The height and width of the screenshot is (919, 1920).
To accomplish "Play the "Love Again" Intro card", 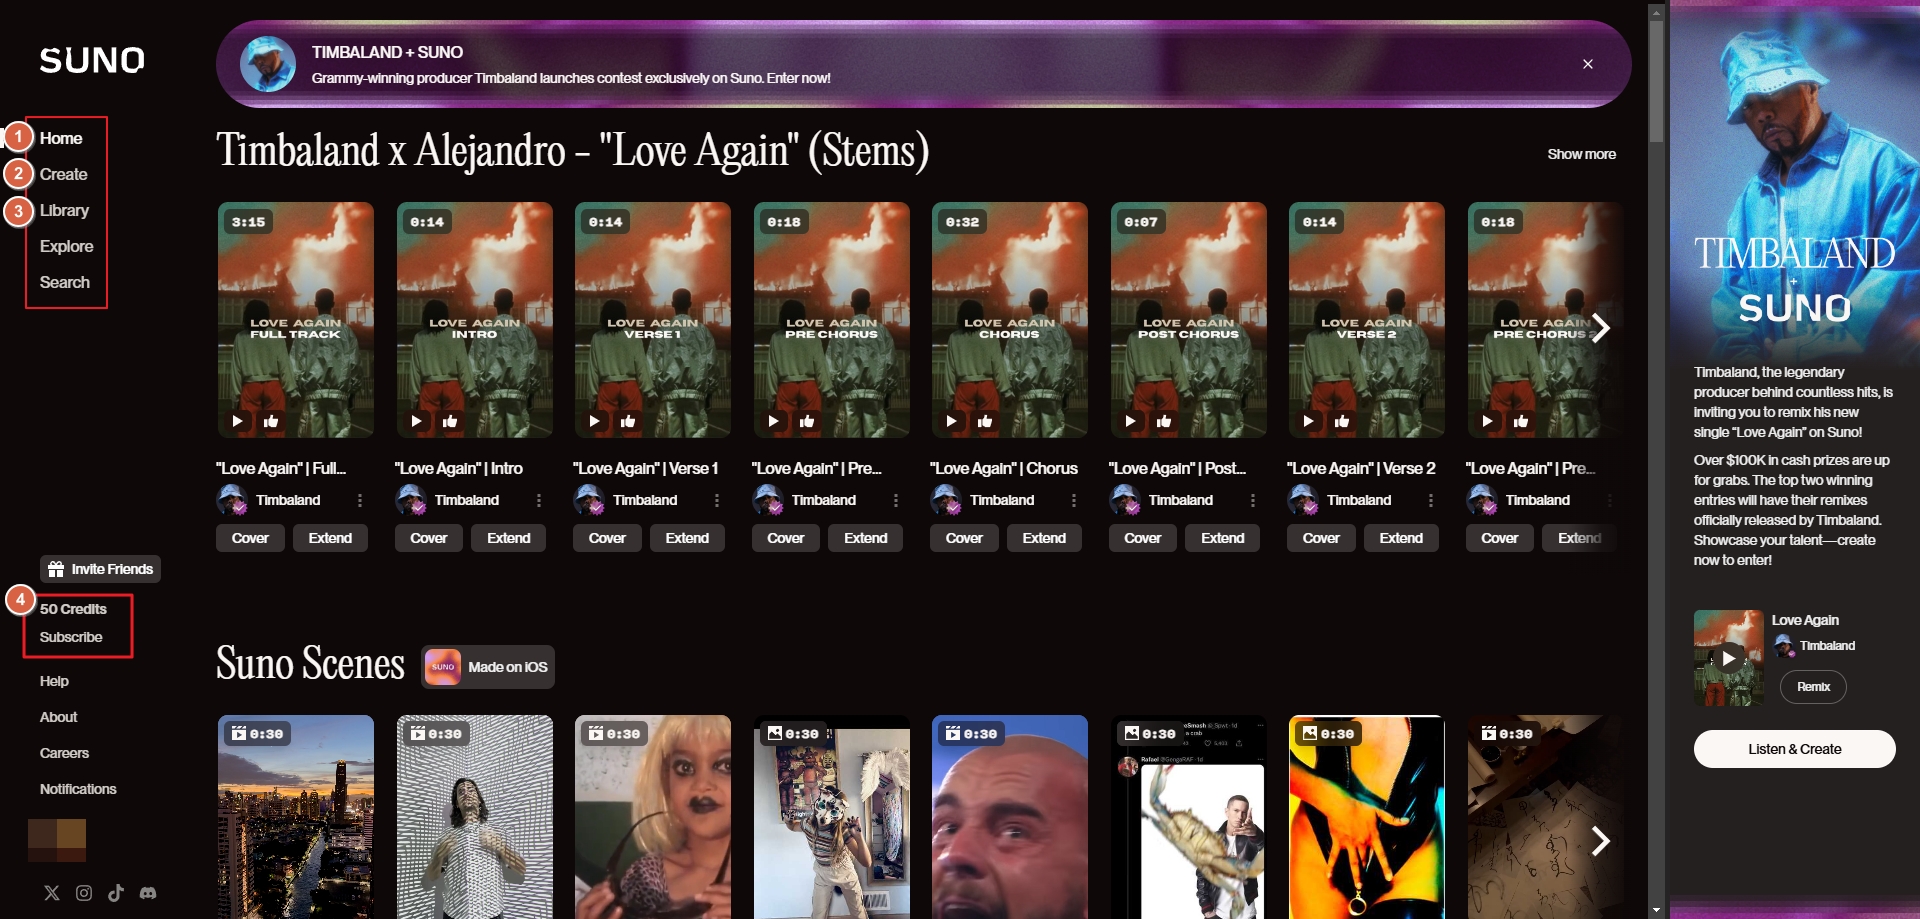I will click(x=416, y=421).
